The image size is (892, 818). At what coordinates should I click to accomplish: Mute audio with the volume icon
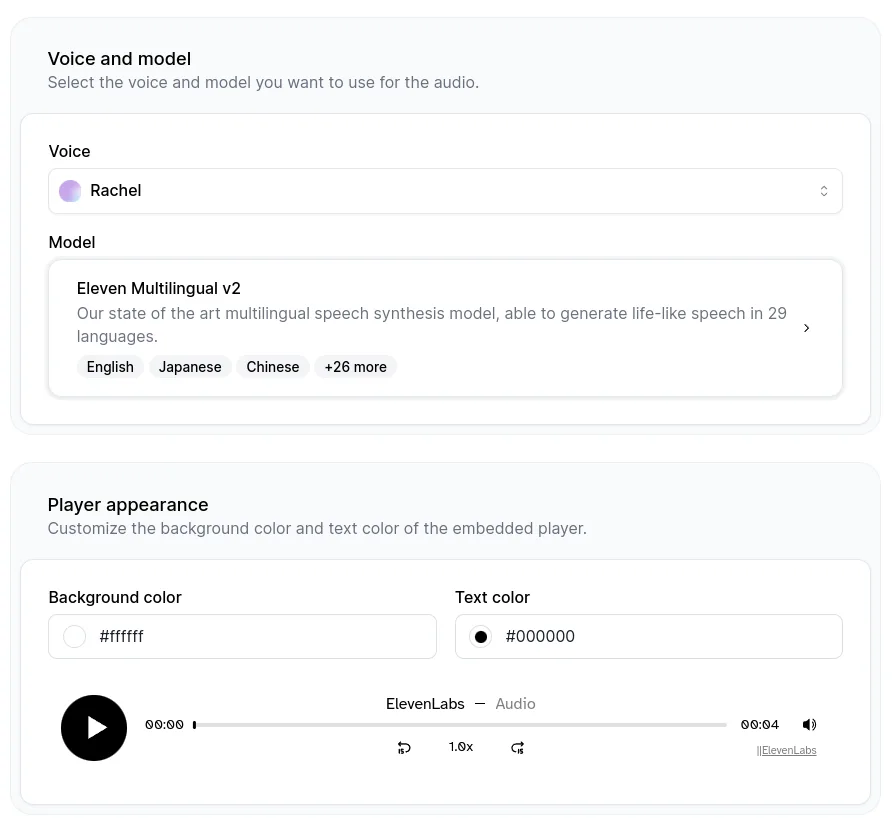tap(809, 725)
